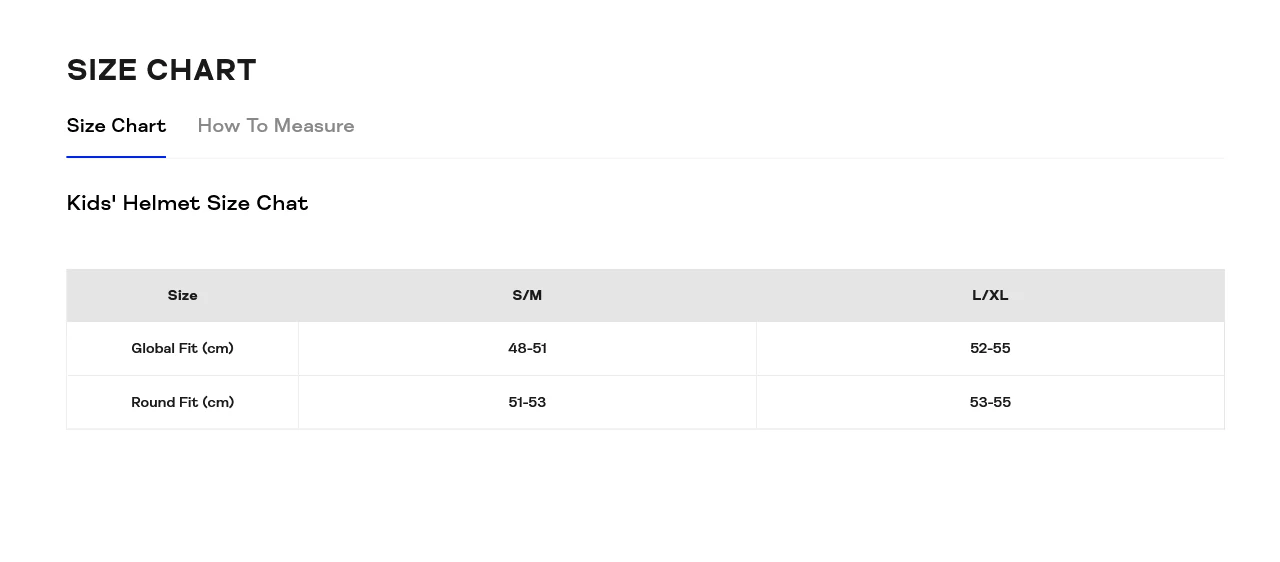Click the Round Fit (cm) row label
This screenshot has width=1280, height=562.
182,403
